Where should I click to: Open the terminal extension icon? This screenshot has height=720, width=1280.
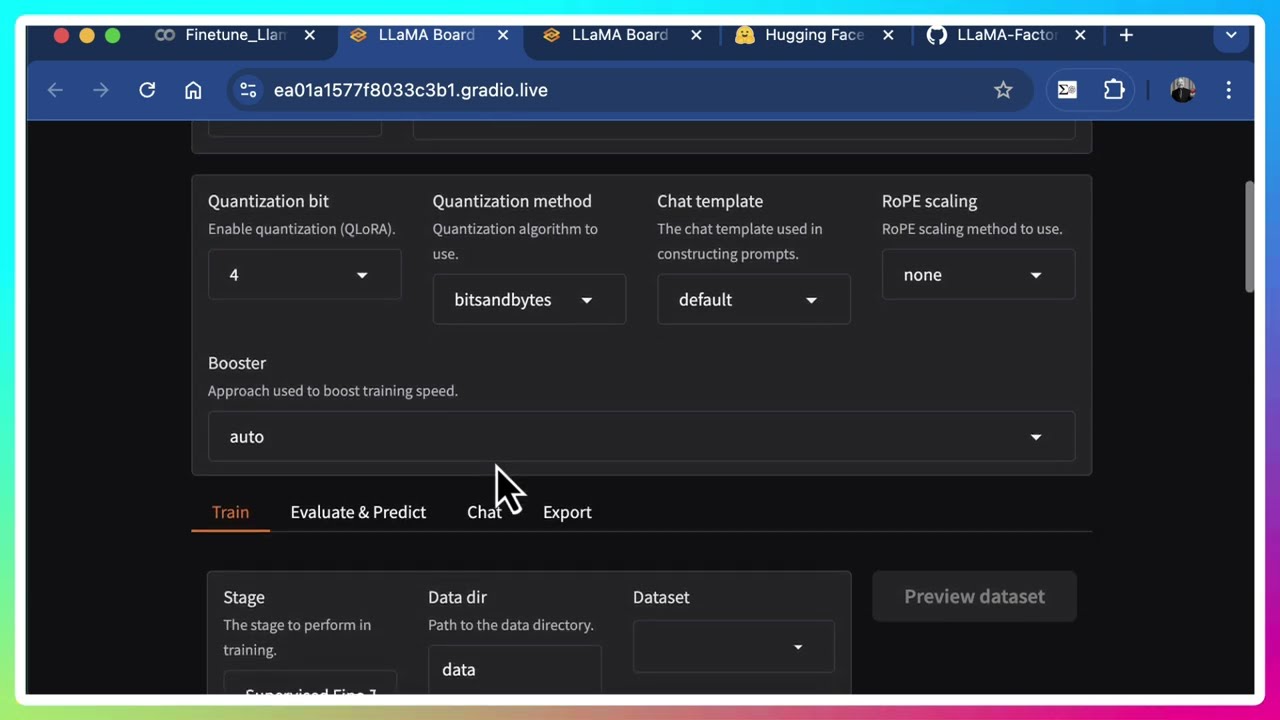click(x=1067, y=90)
